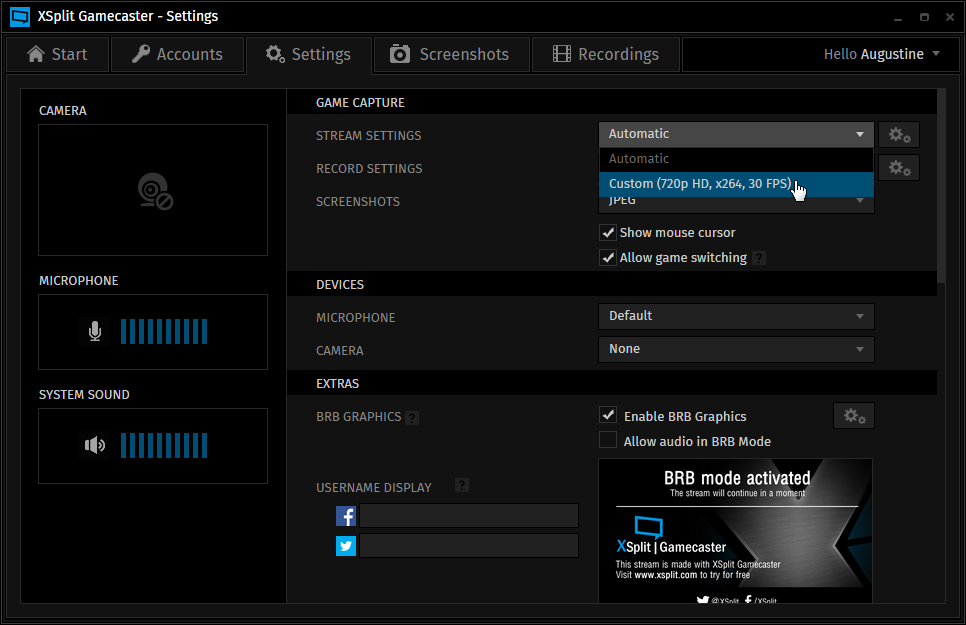Click the Username Display help icon

[x=462, y=485]
